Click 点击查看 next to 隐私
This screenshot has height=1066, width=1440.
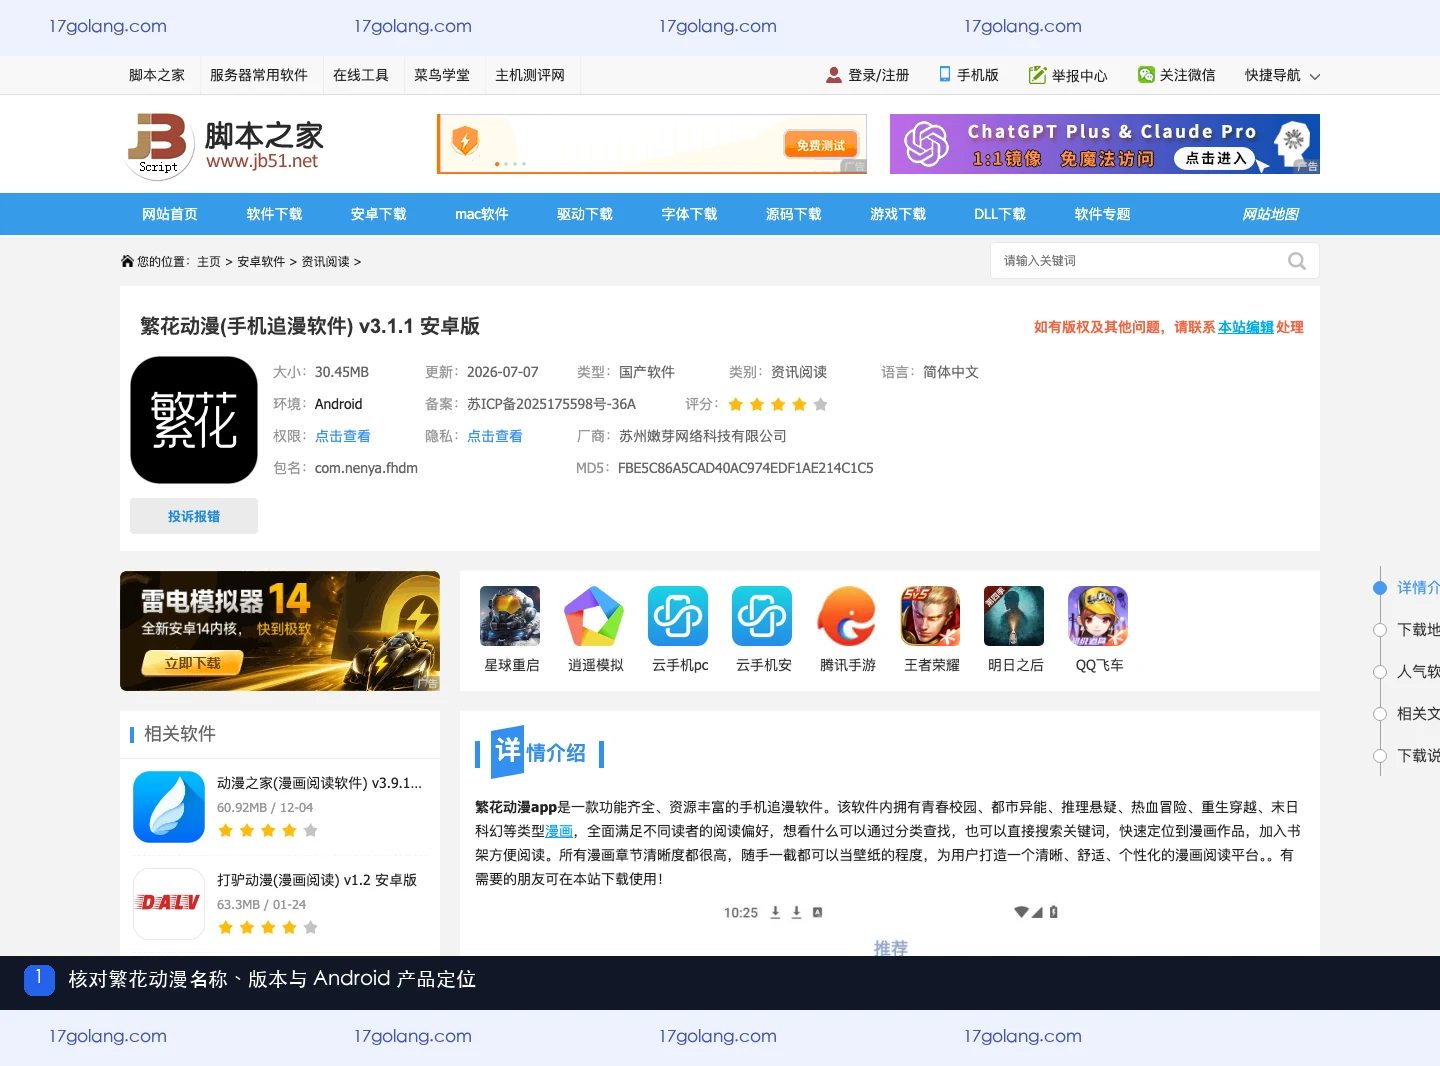(495, 436)
